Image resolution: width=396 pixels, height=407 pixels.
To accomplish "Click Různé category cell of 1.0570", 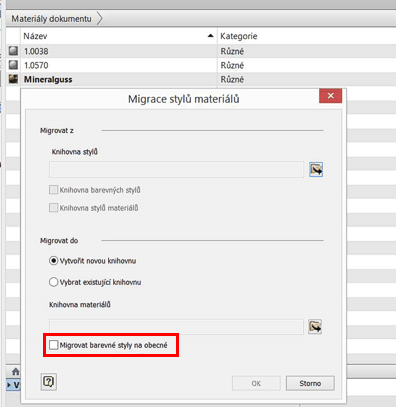I will click(x=232, y=65).
